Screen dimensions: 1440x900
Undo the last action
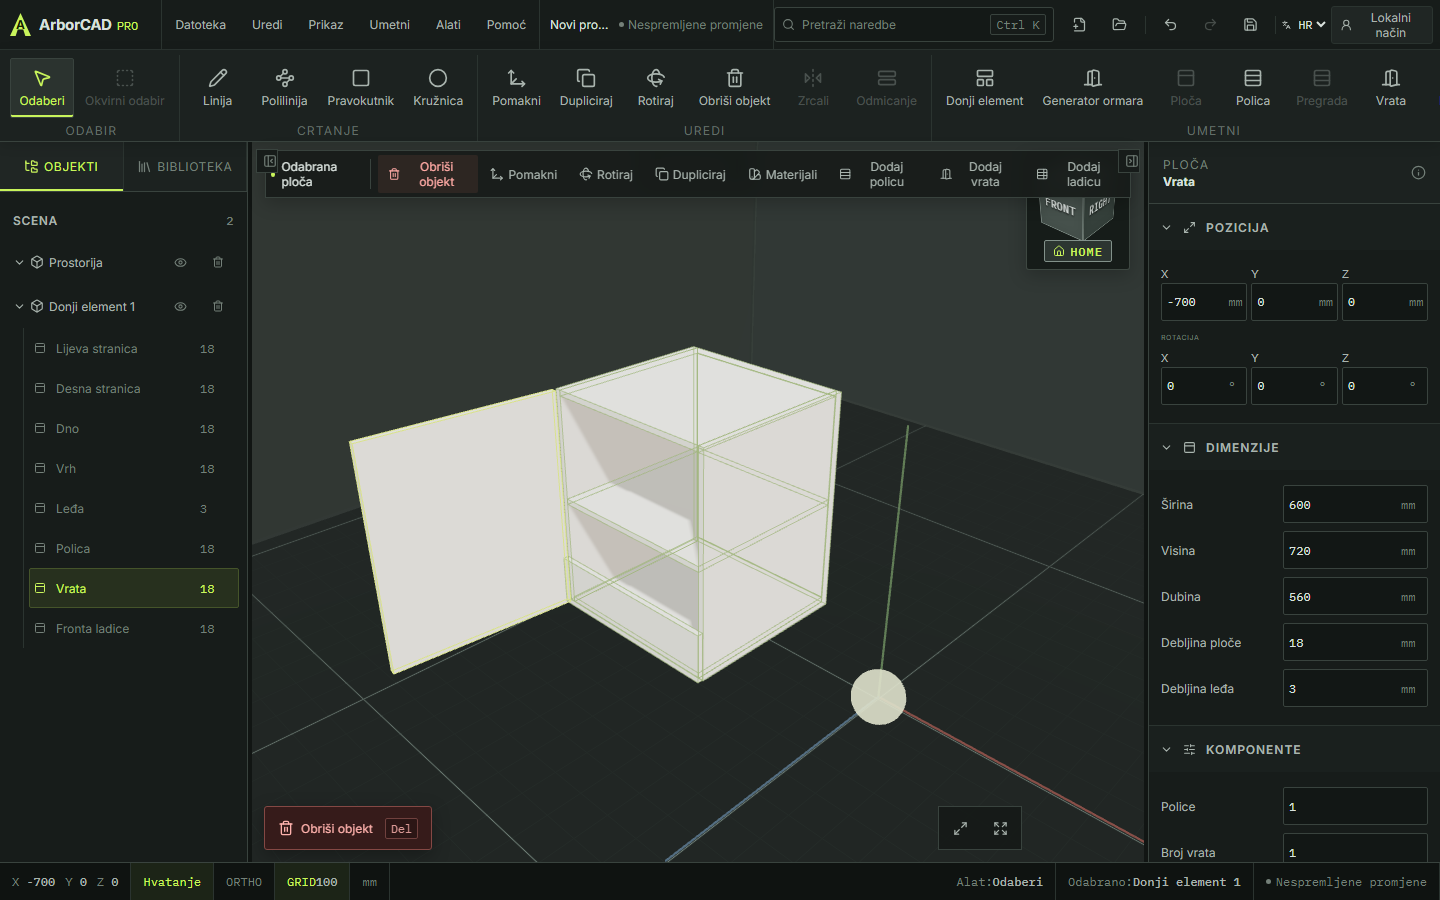(x=1170, y=25)
